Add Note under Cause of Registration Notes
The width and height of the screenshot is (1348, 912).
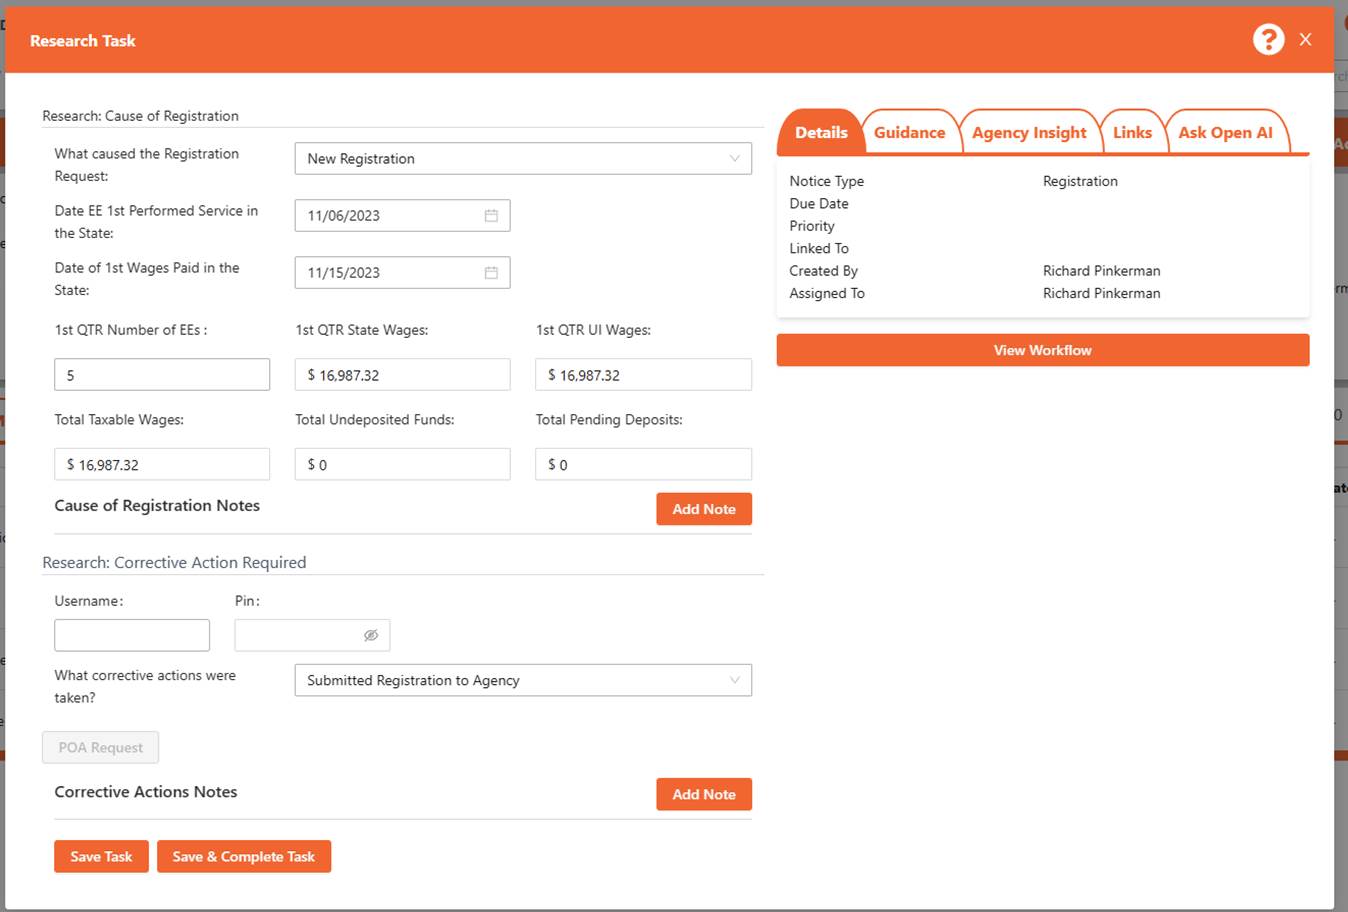click(x=703, y=509)
